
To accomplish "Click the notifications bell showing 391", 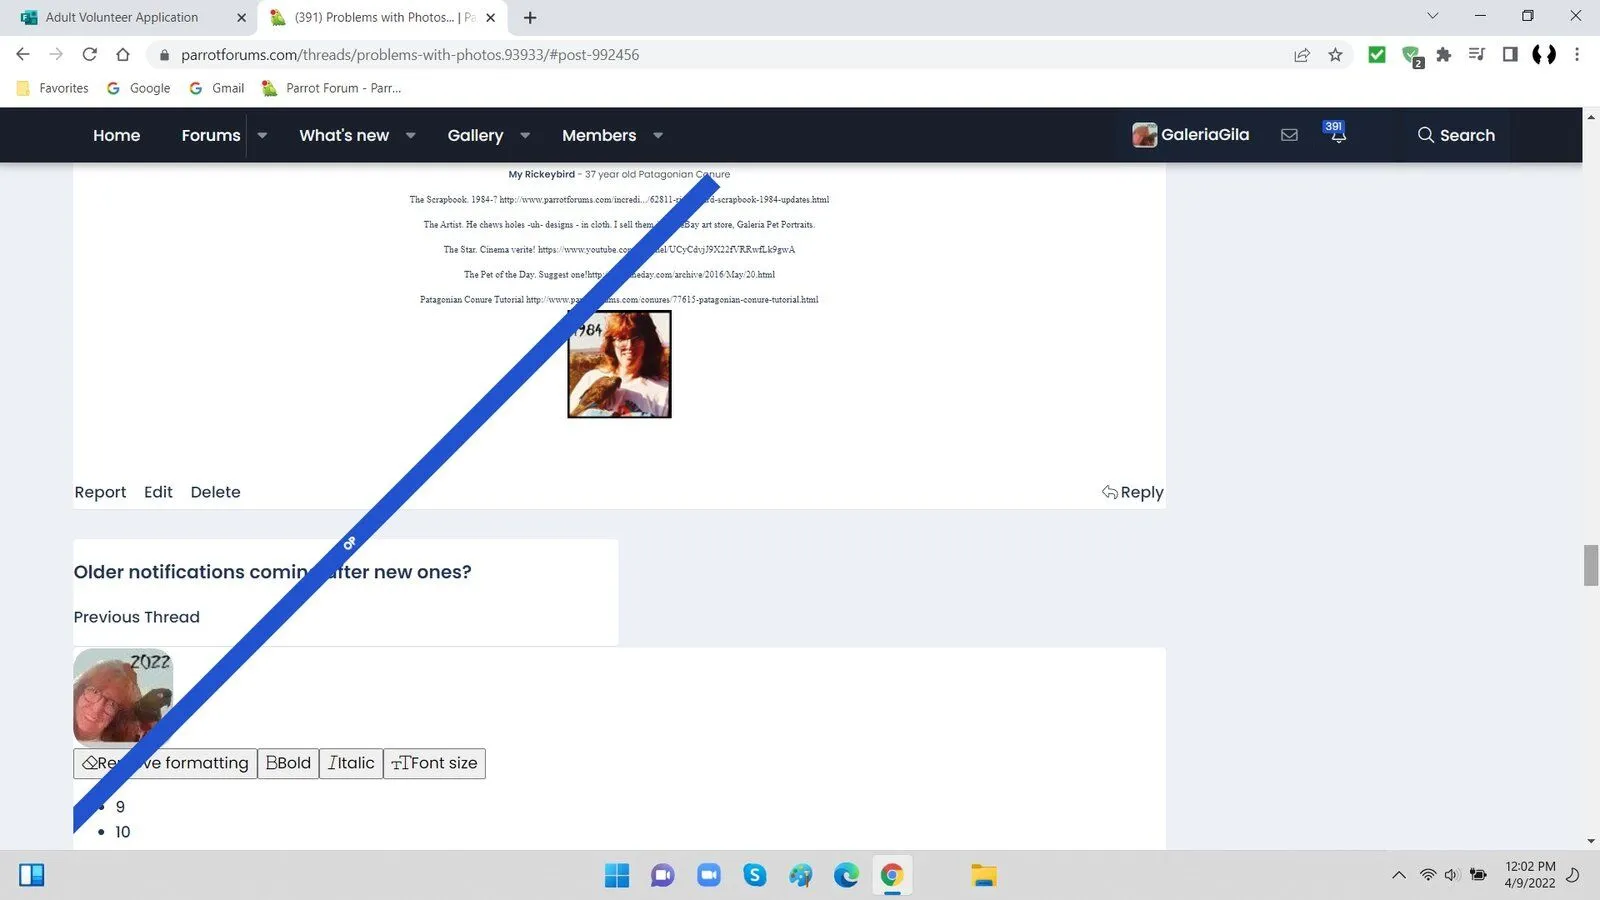I will 1337,135.
